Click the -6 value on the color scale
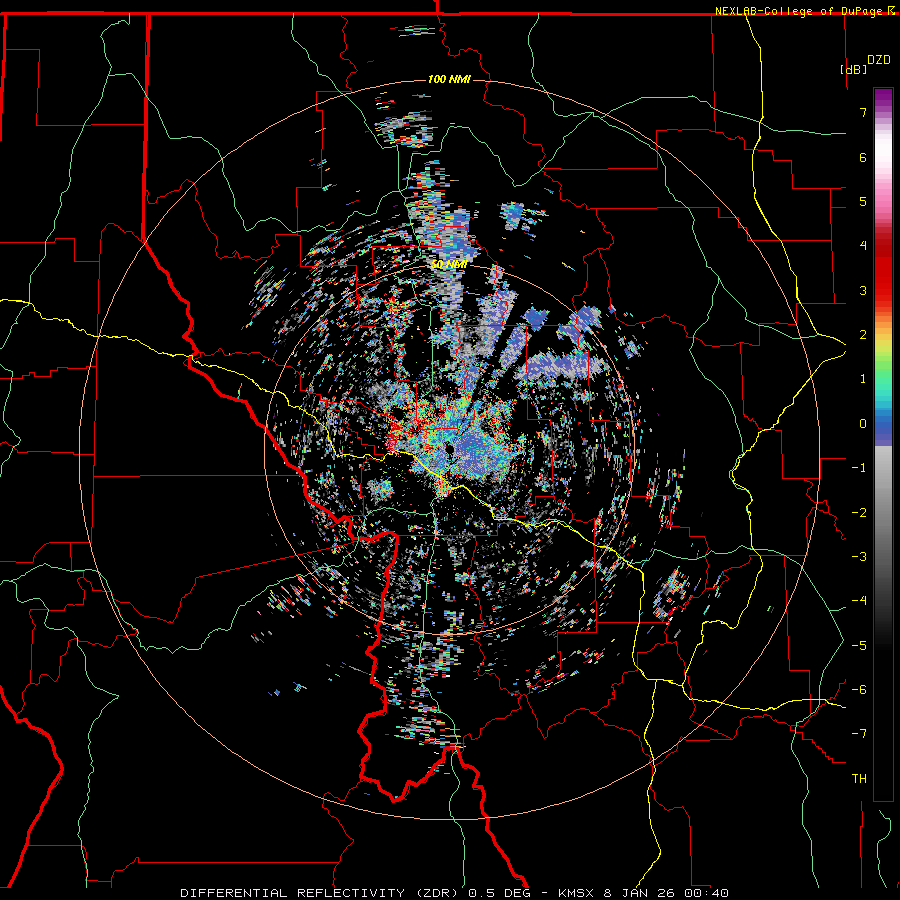Screen dimensions: 900x900 (x=859, y=690)
